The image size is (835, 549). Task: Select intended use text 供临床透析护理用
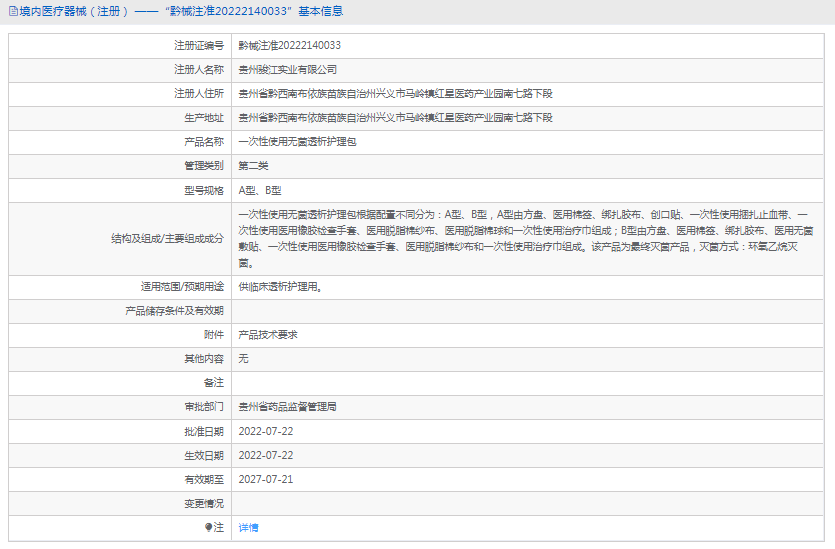point(280,287)
